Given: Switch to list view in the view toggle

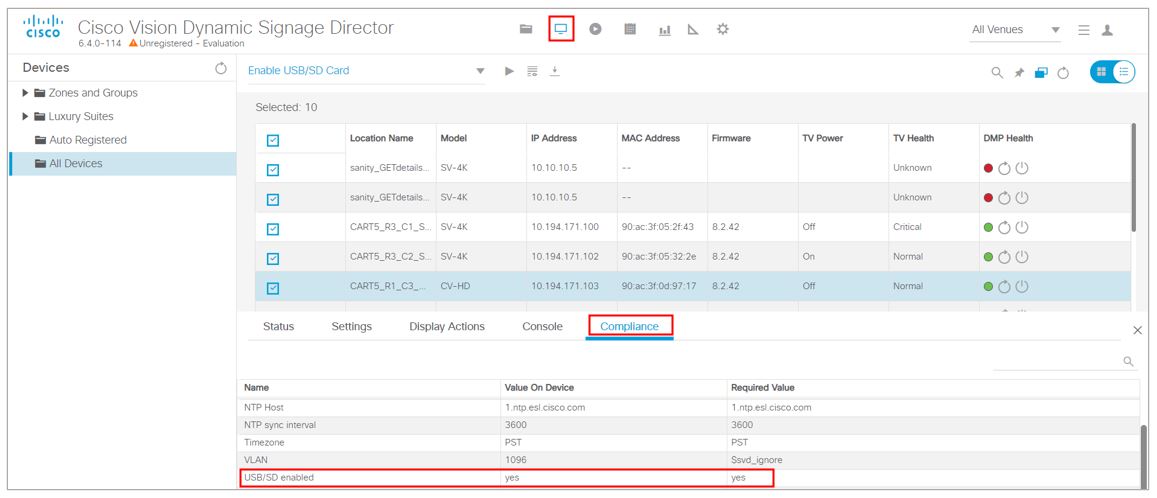Looking at the screenshot, I should (1124, 72).
